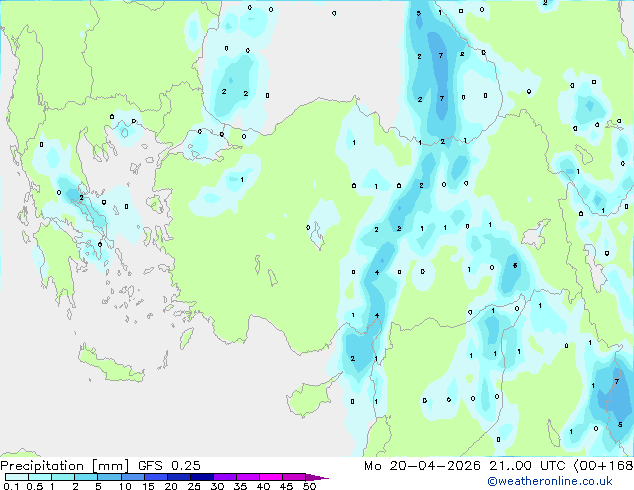634x490 pixels.
Task: Click the 0.1–0.5 mm palest legend swatch
Action: [x=17, y=477]
